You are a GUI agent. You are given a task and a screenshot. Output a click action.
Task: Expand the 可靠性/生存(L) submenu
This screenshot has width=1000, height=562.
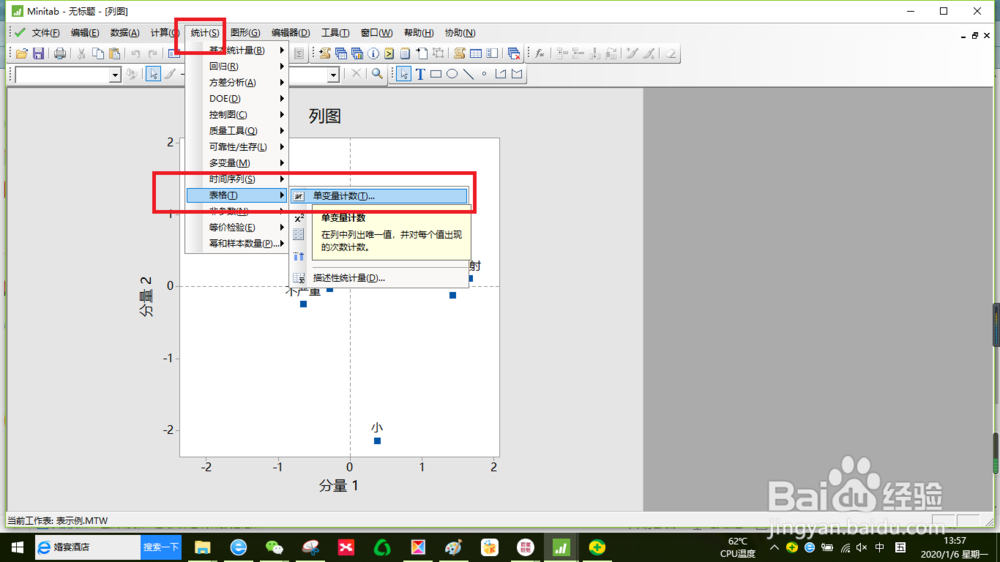coord(237,147)
